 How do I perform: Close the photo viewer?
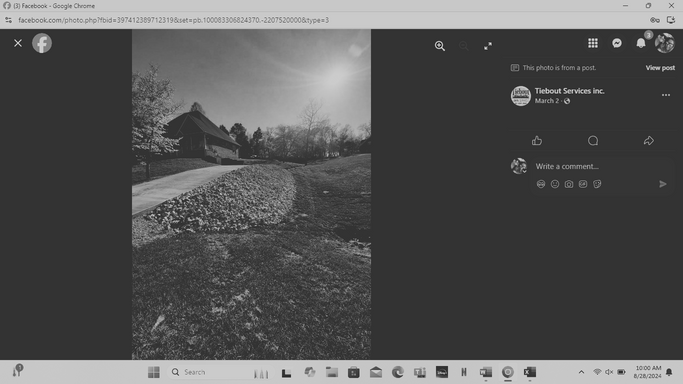click(x=18, y=43)
